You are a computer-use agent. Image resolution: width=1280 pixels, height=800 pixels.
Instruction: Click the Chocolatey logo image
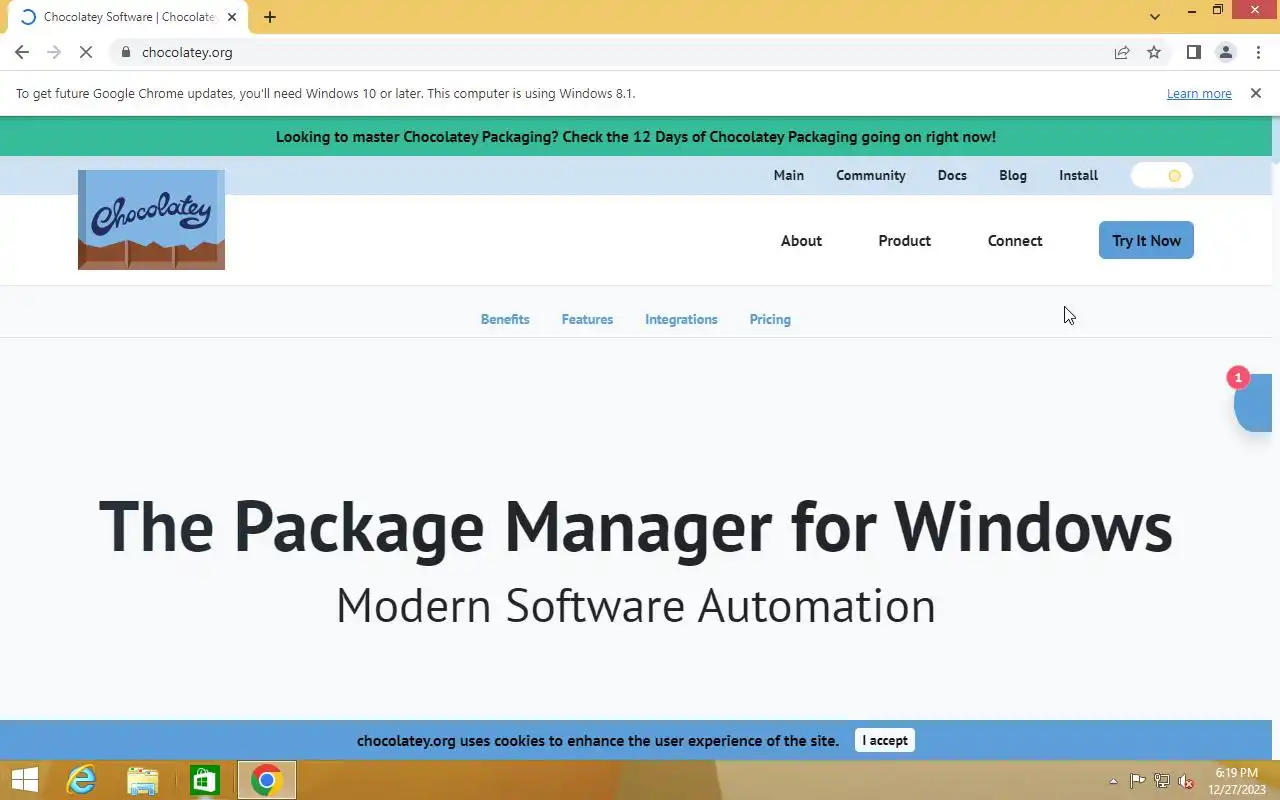(151, 220)
